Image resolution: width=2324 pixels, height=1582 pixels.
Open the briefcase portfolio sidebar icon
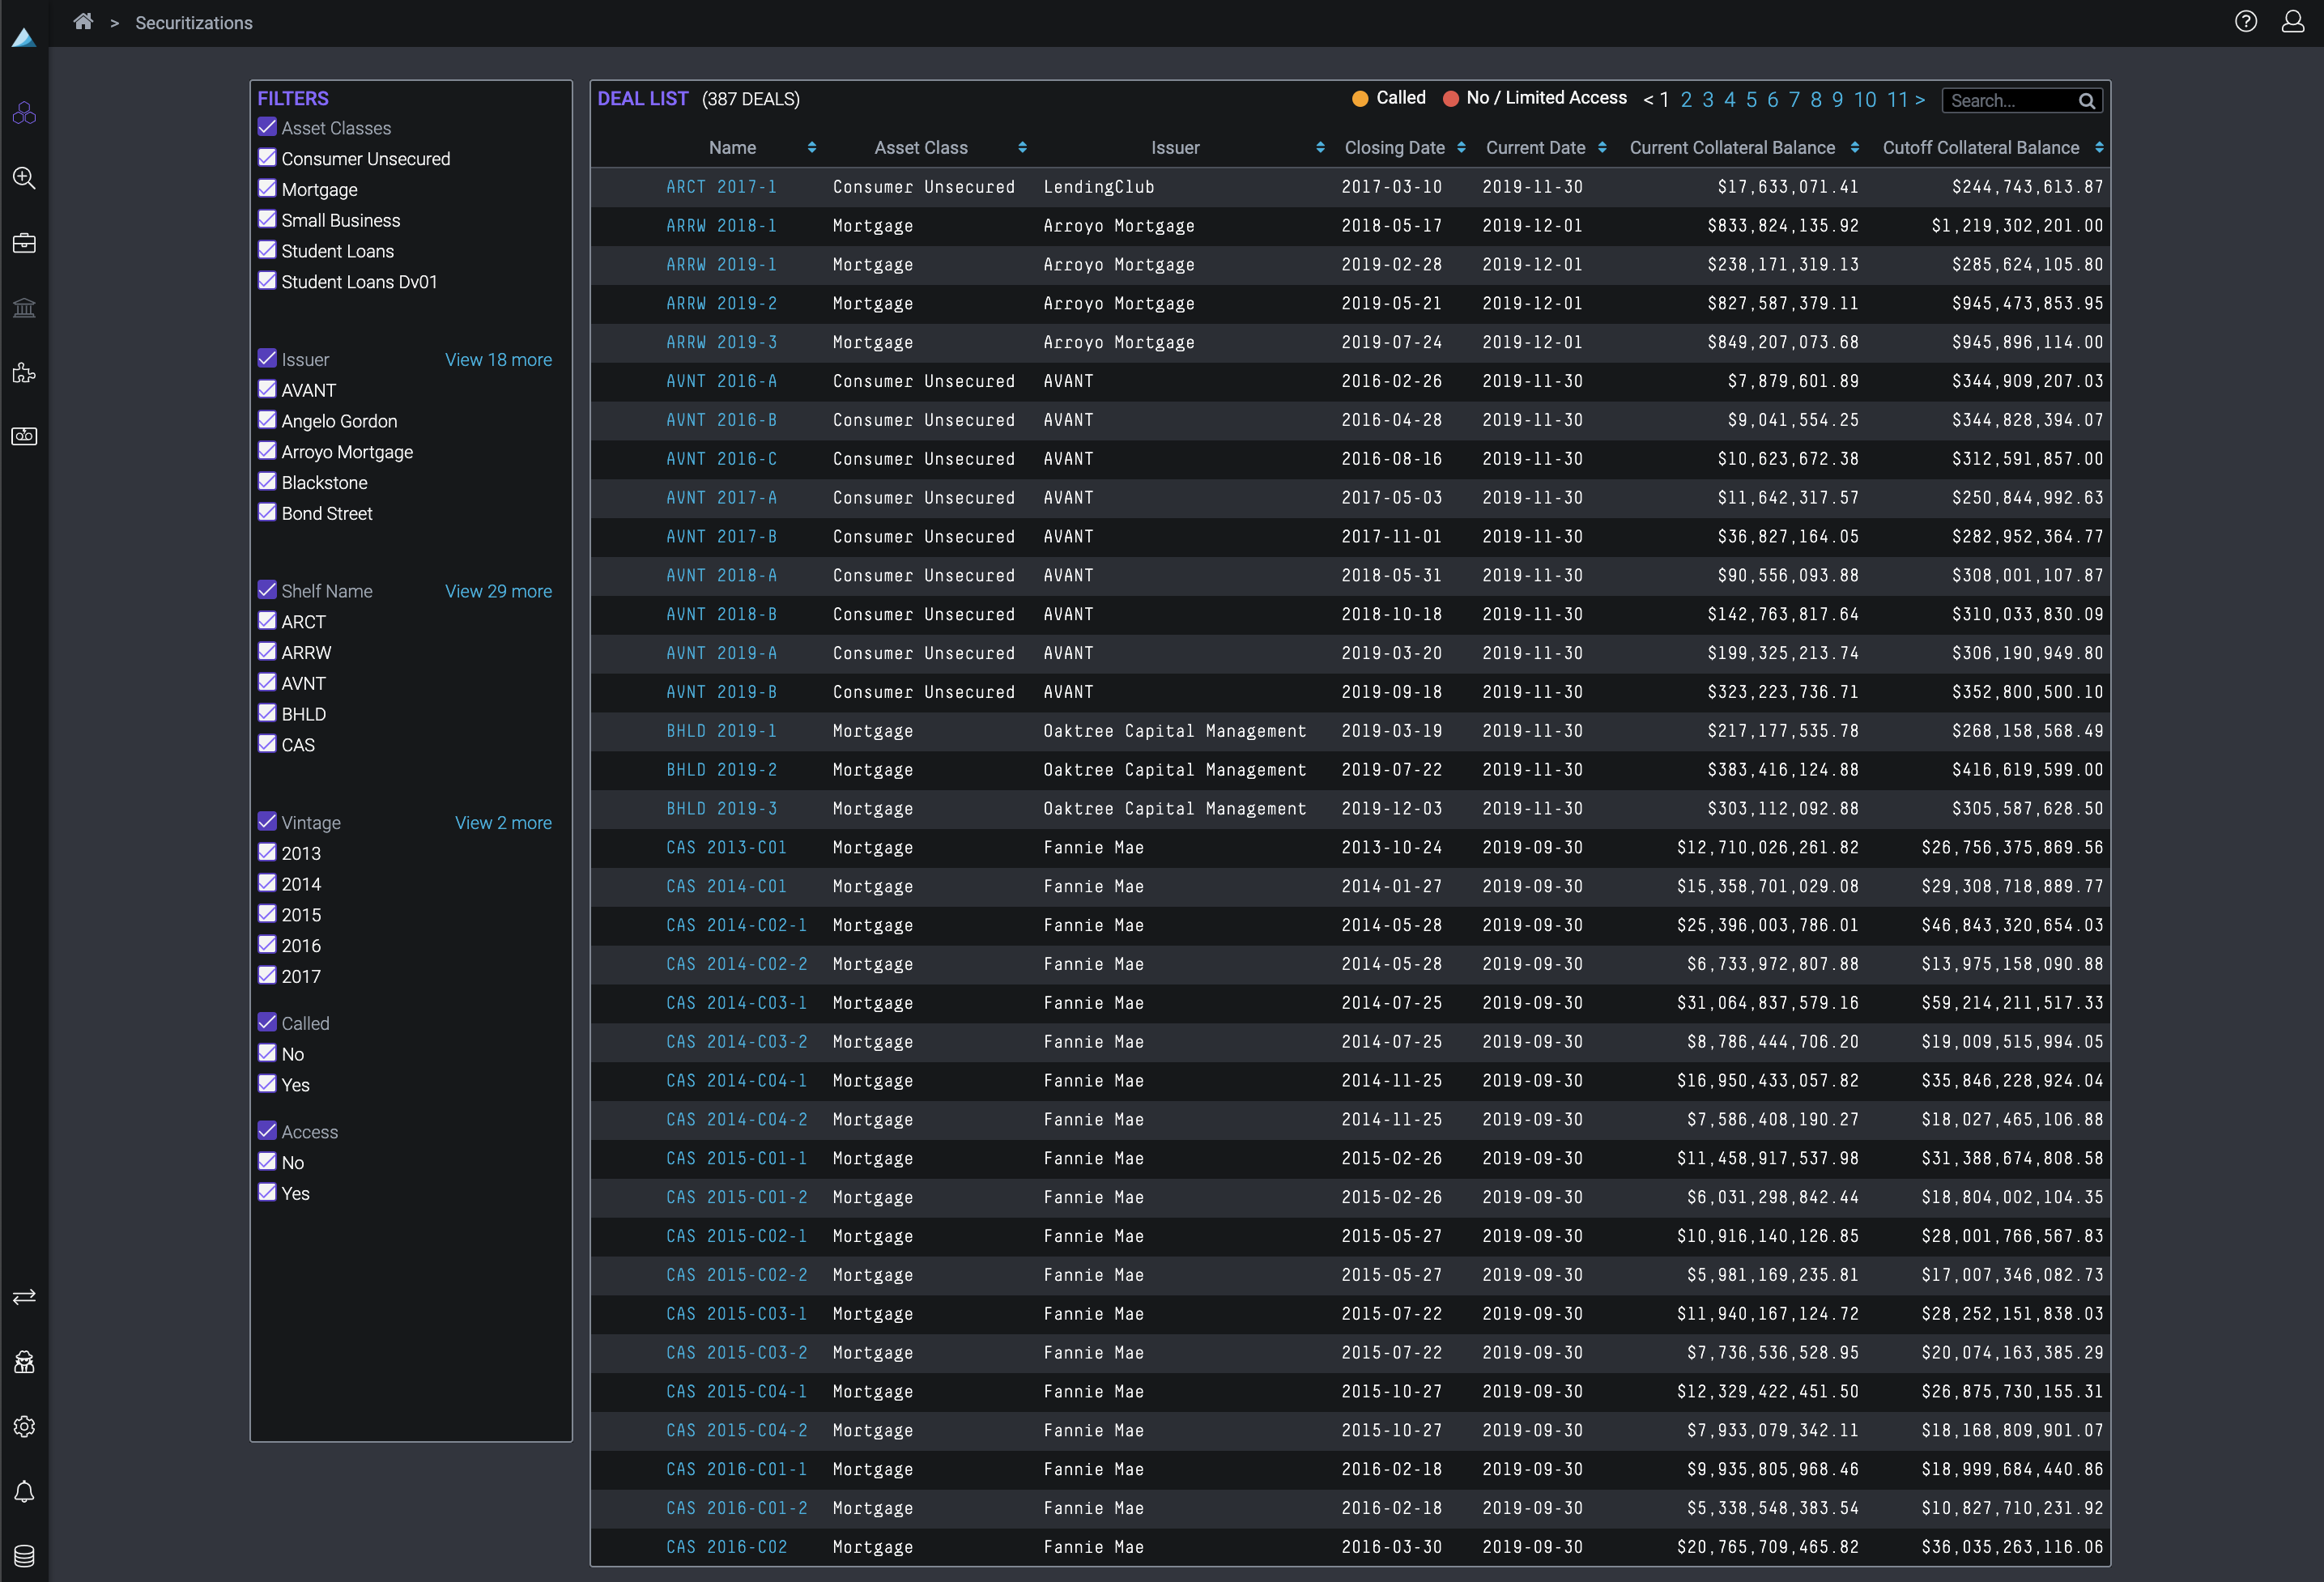point(24,243)
